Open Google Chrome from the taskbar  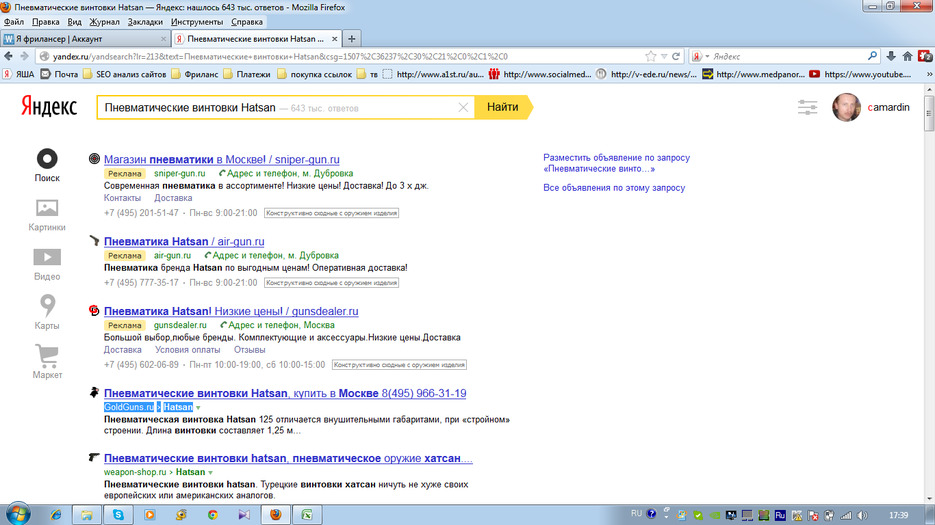tap(212, 514)
